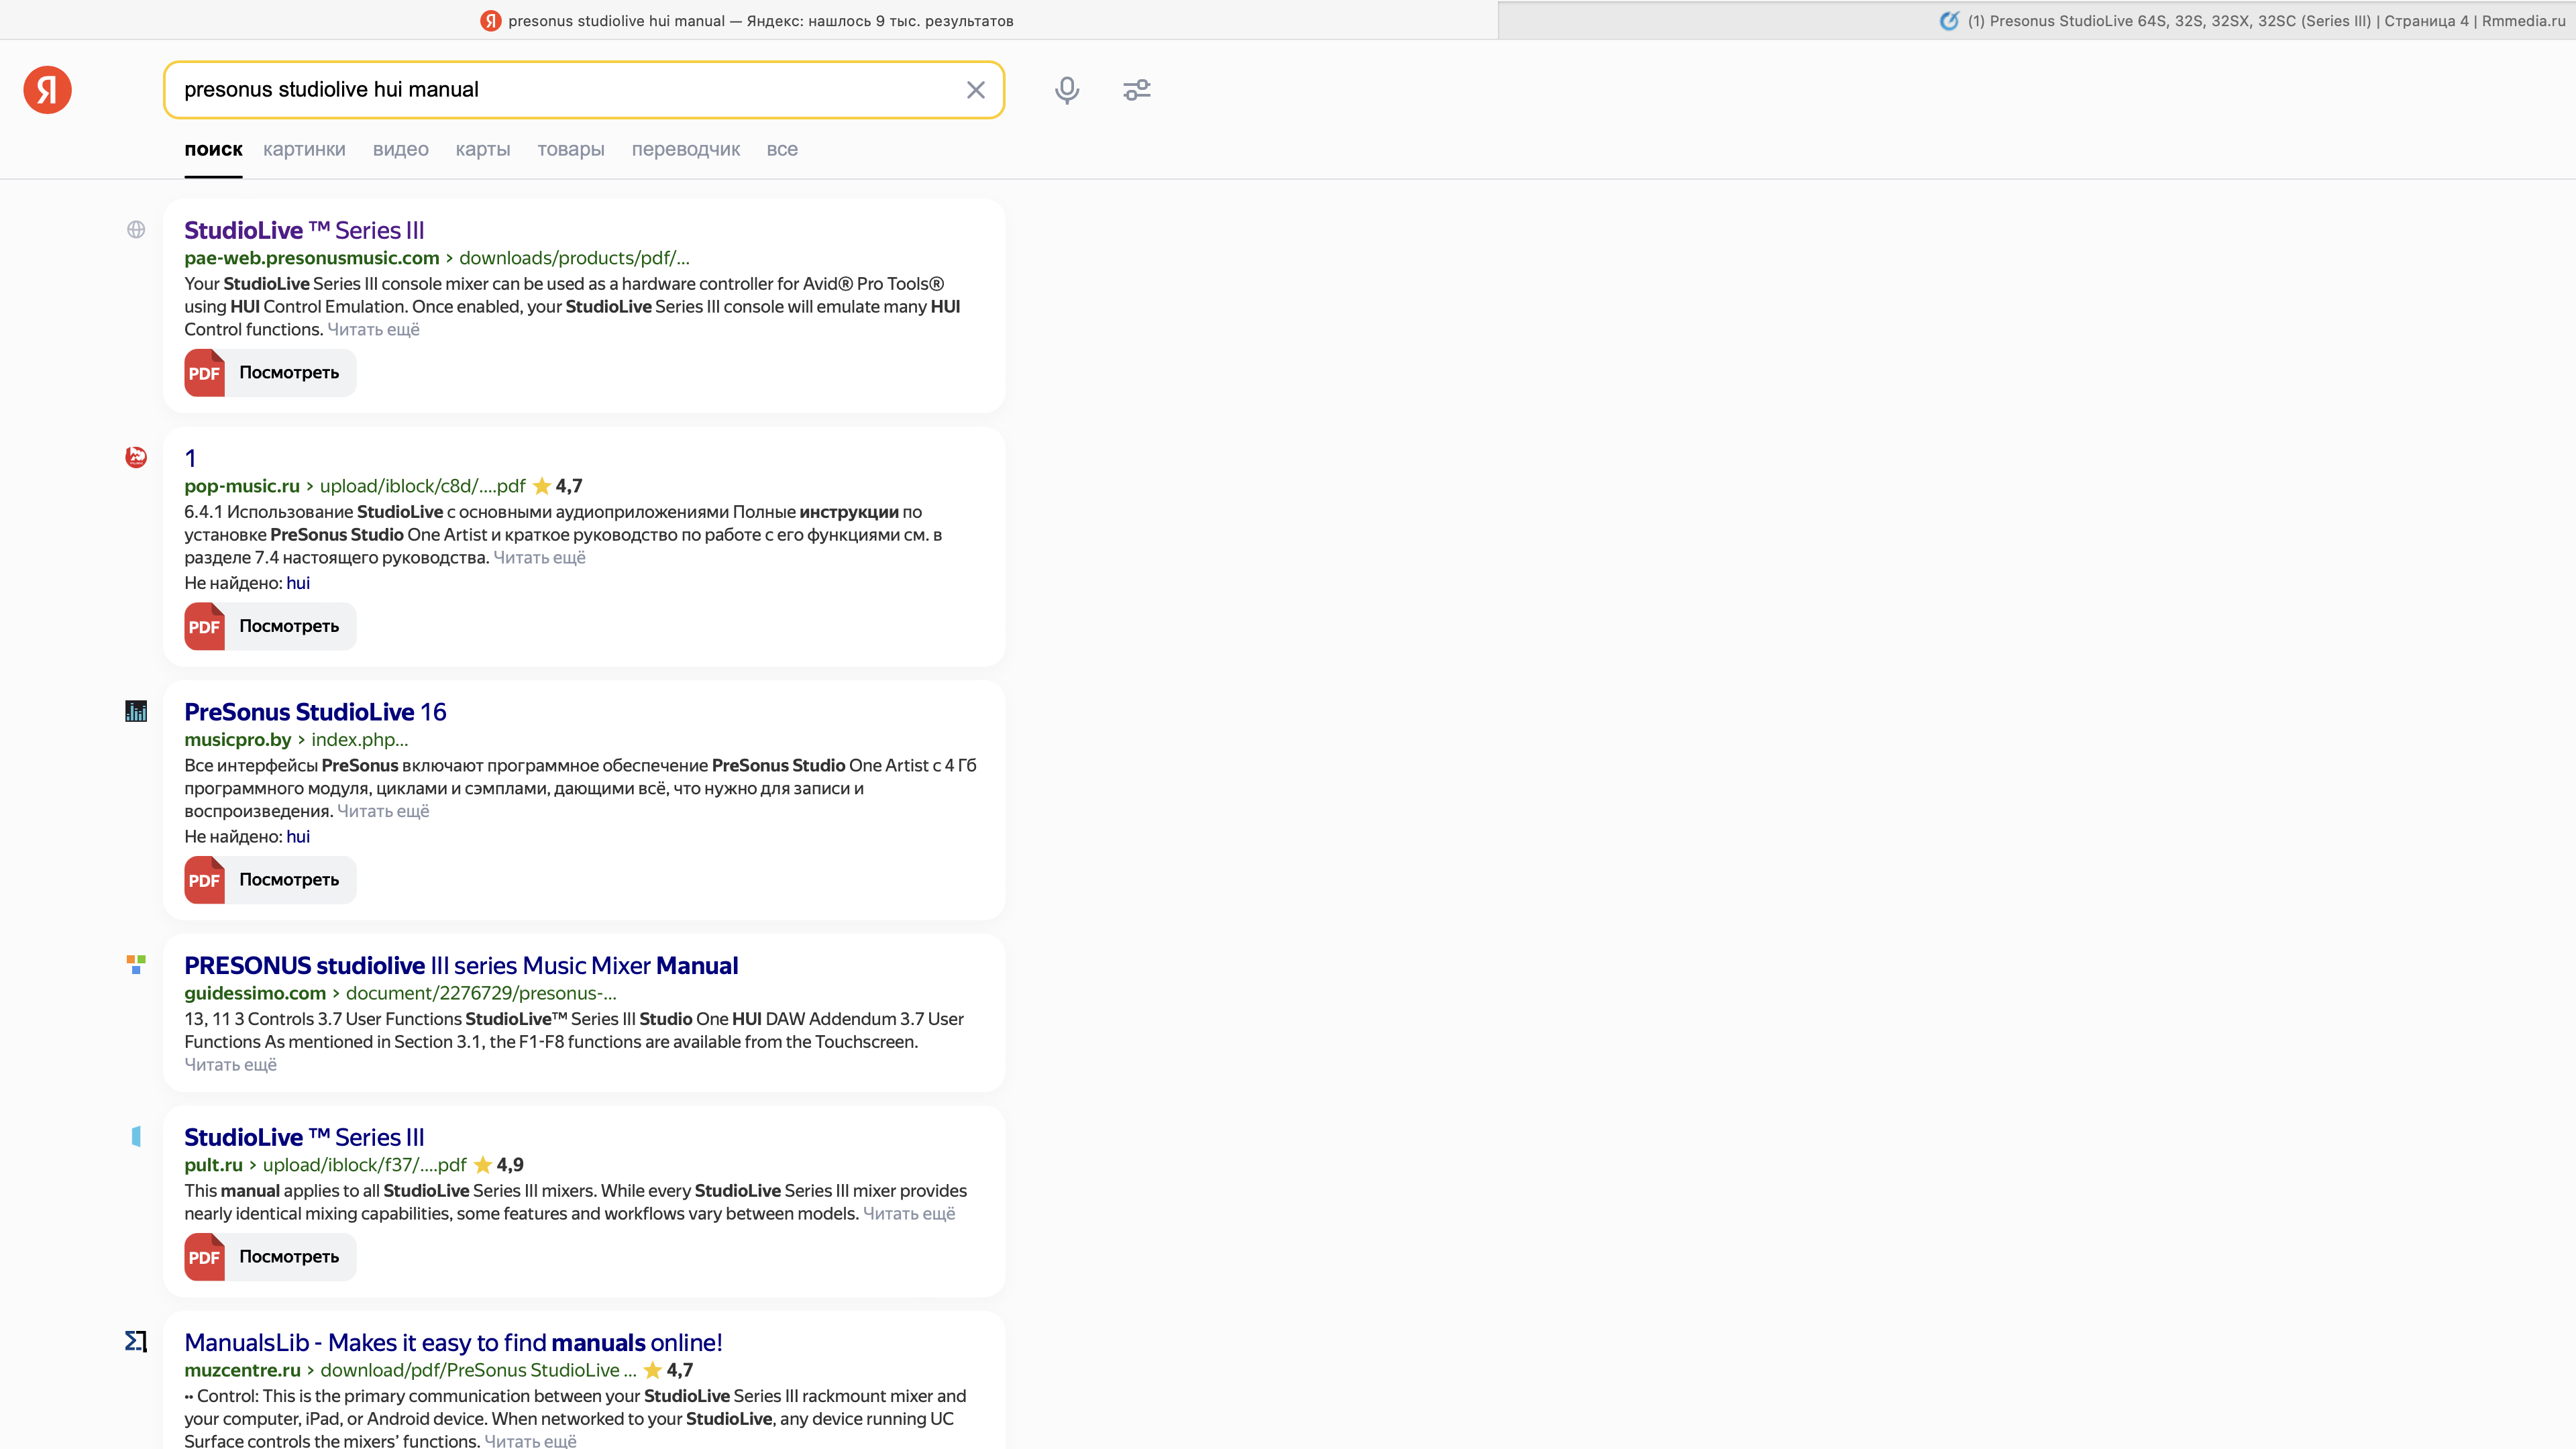Click globe favicon of first result

[x=136, y=230]
